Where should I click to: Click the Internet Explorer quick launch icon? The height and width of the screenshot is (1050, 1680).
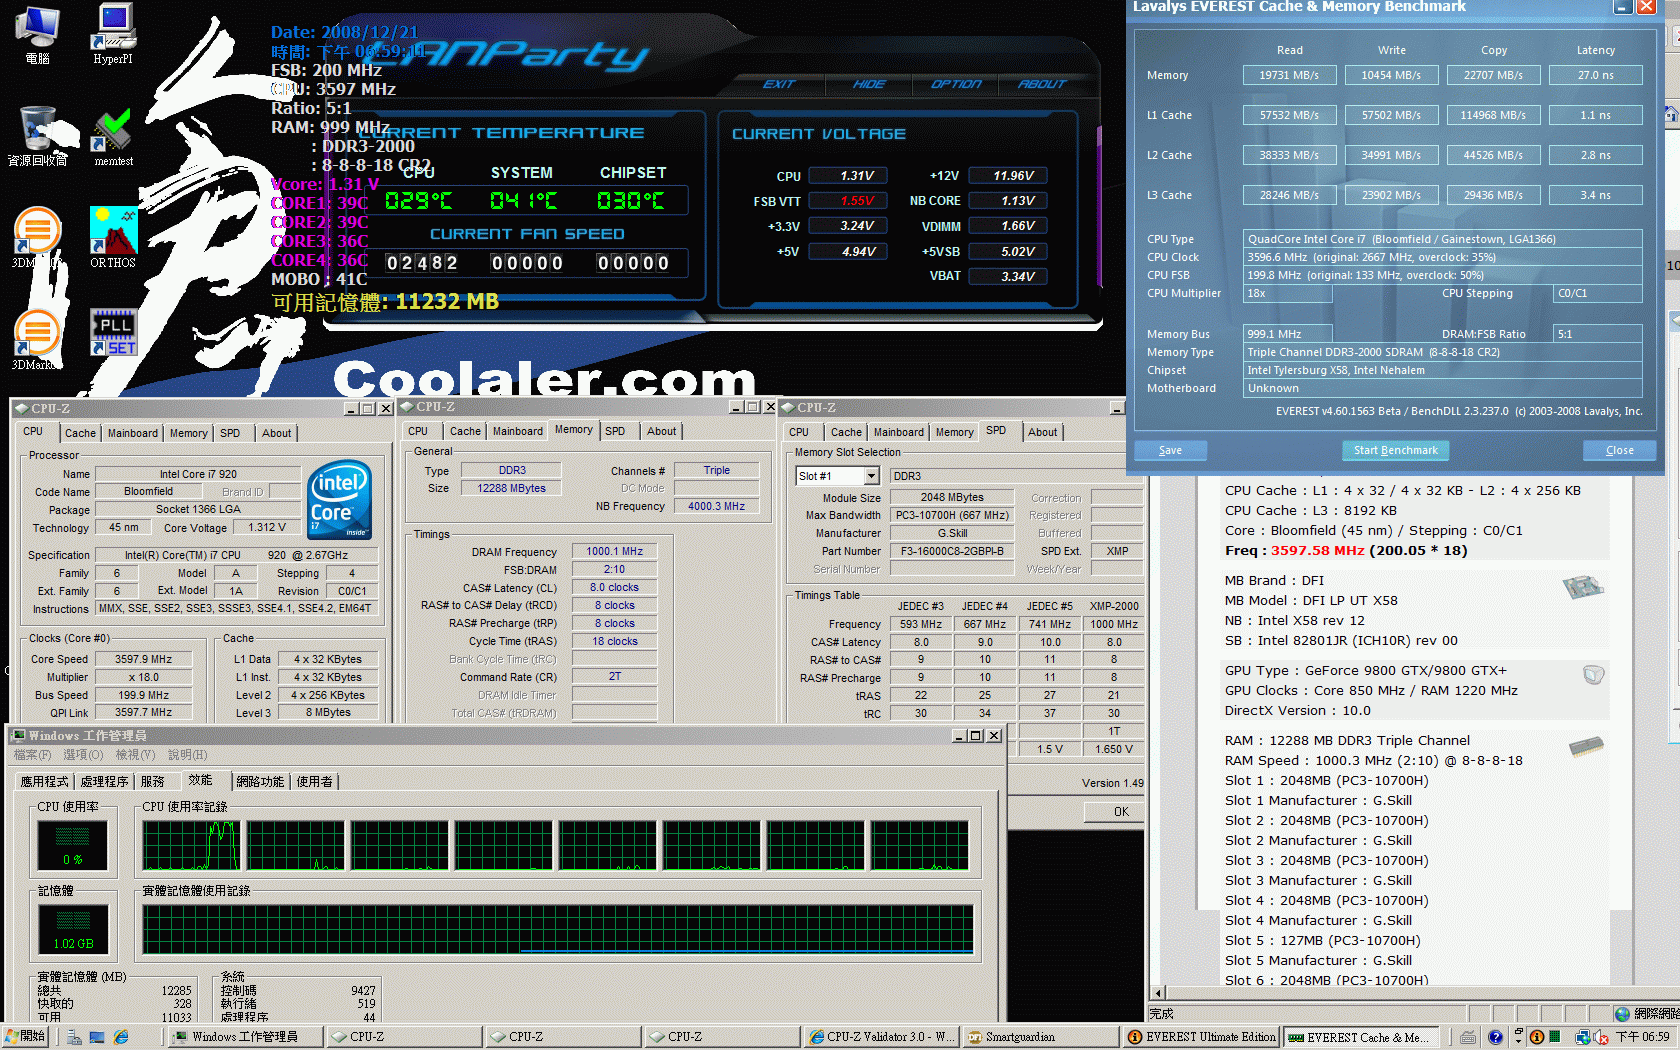[x=121, y=1037]
